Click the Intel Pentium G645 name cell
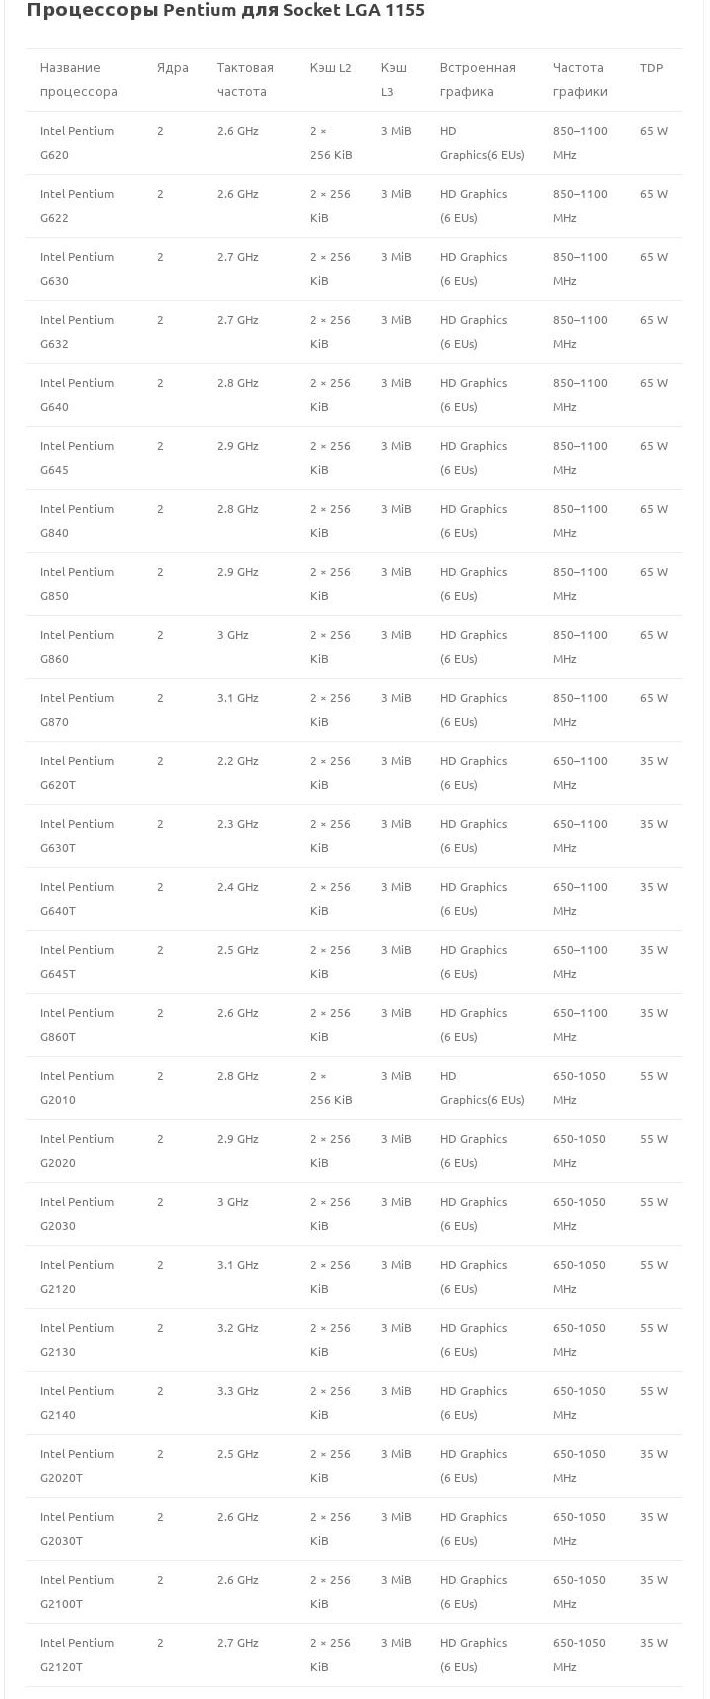The width and height of the screenshot is (710, 1699). coord(77,458)
